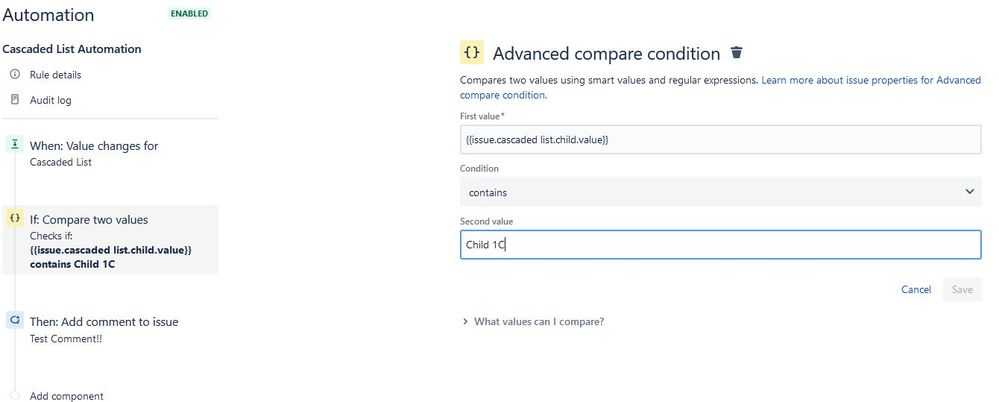
Task: Select the If: Compare two values component
Action: (x=110, y=240)
